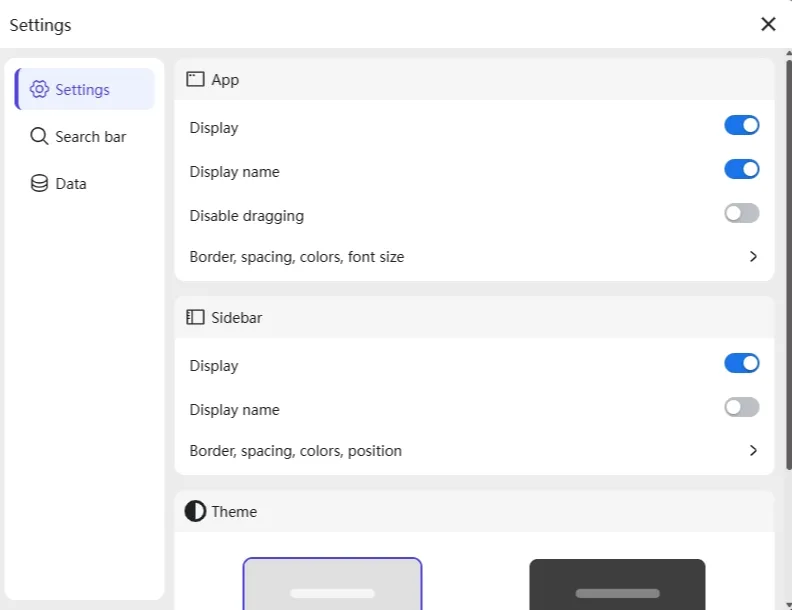Click the Settings dialog title text
Screen dimensions: 792x610
tap(40, 25)
